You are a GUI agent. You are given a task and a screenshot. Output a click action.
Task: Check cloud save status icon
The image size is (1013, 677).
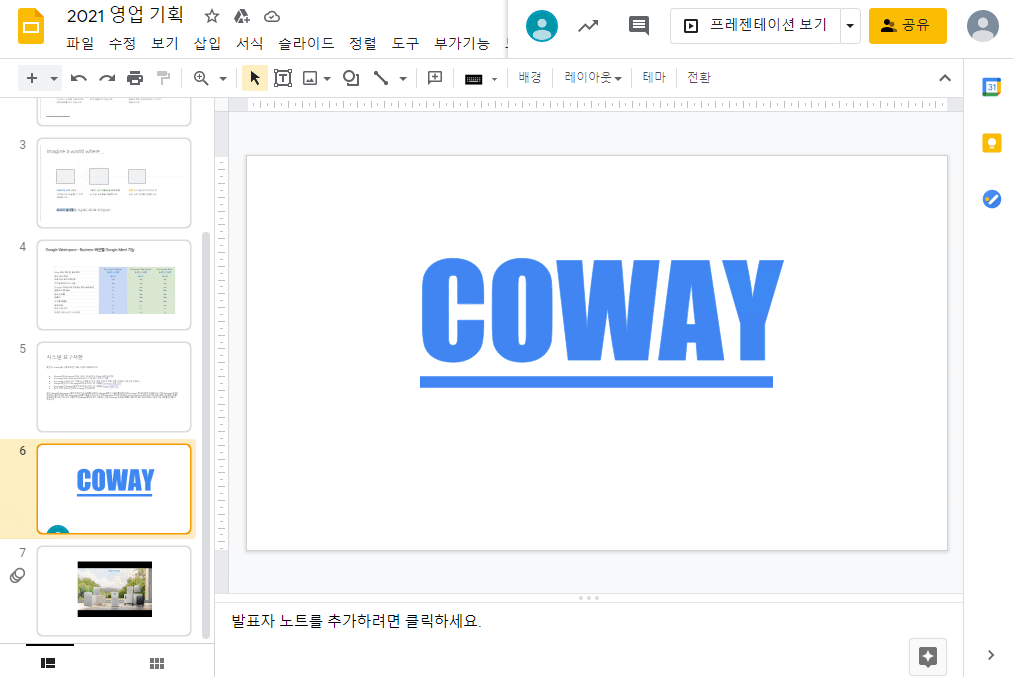pos(272,16)
